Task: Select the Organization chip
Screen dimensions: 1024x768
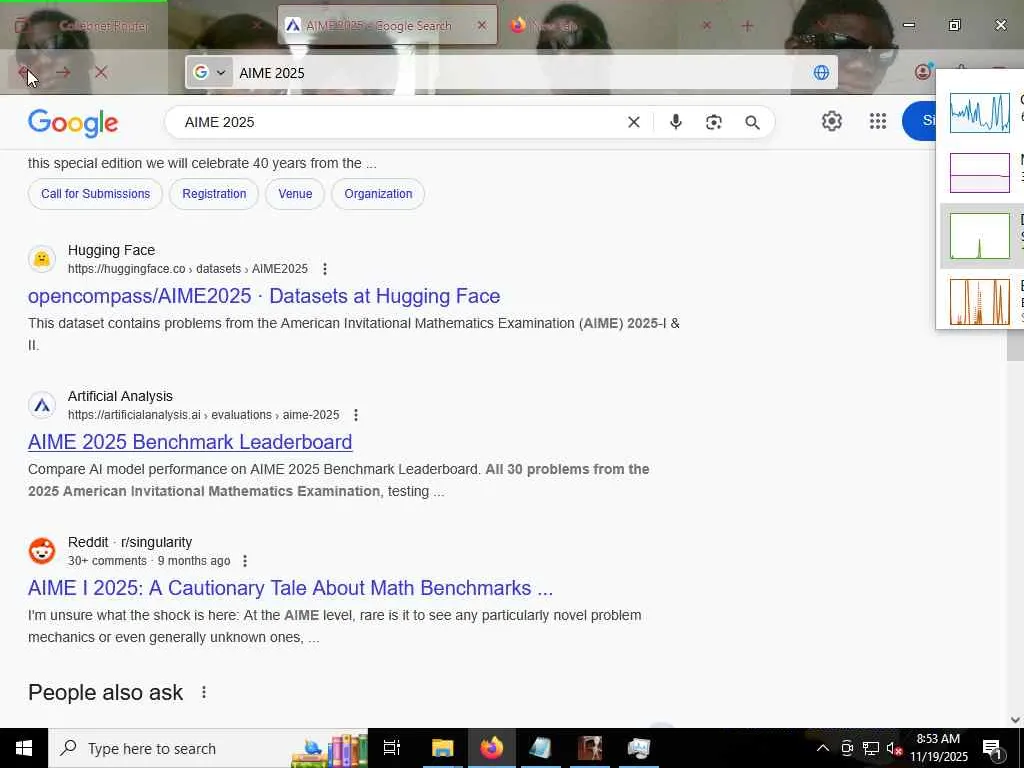Action: [x=378, y=194]
